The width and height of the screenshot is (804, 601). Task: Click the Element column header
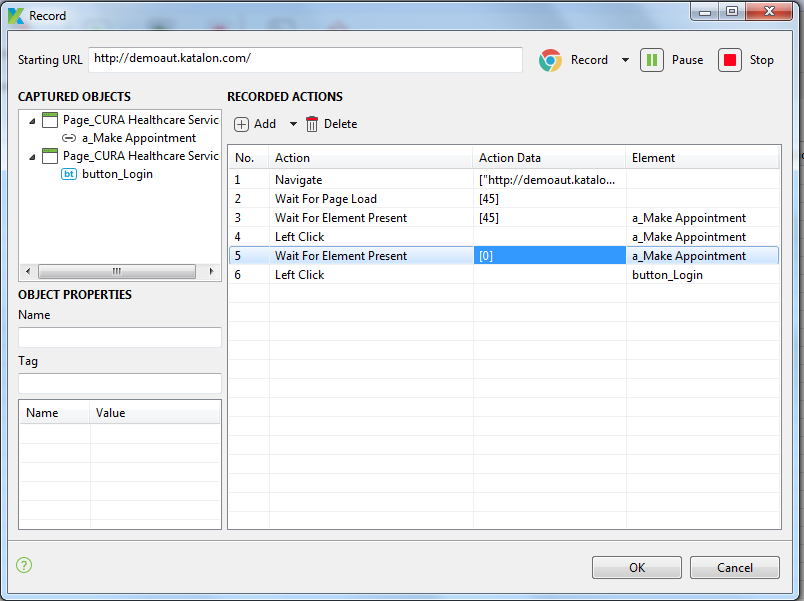click(702, 158)
